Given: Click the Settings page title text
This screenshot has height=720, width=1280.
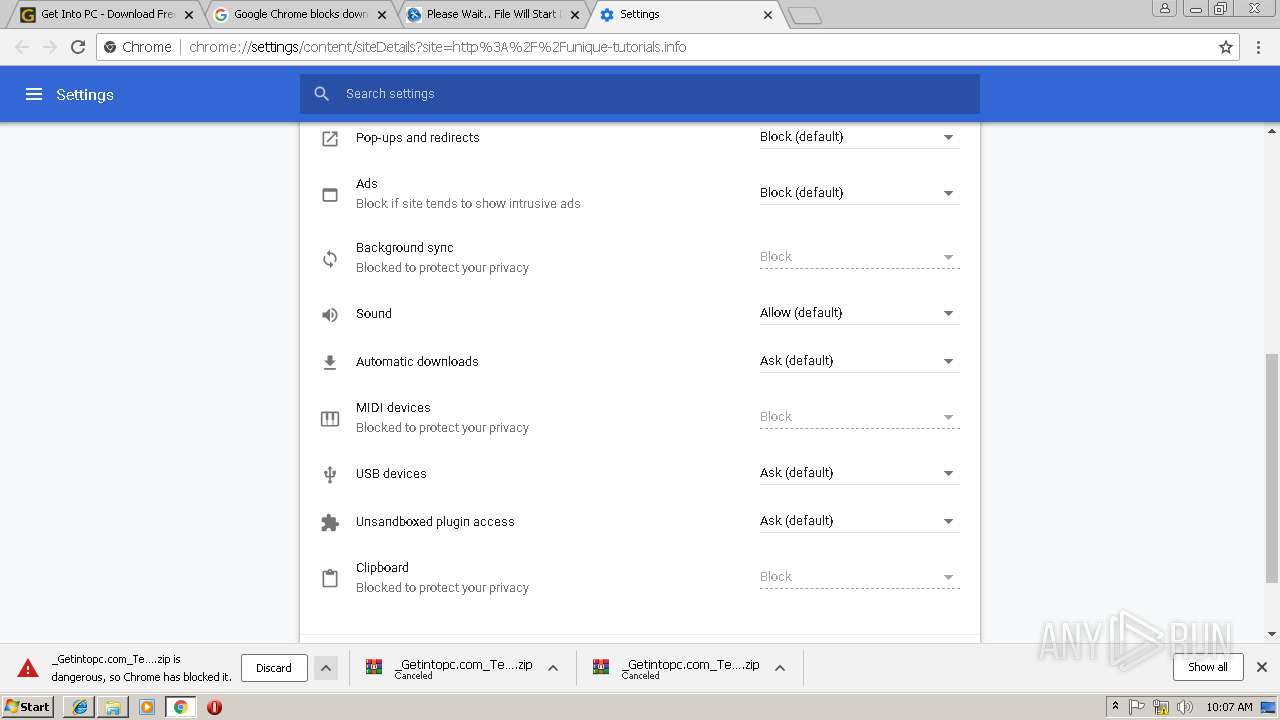Looking at the screenshot, I should click(x=85, y=94).
